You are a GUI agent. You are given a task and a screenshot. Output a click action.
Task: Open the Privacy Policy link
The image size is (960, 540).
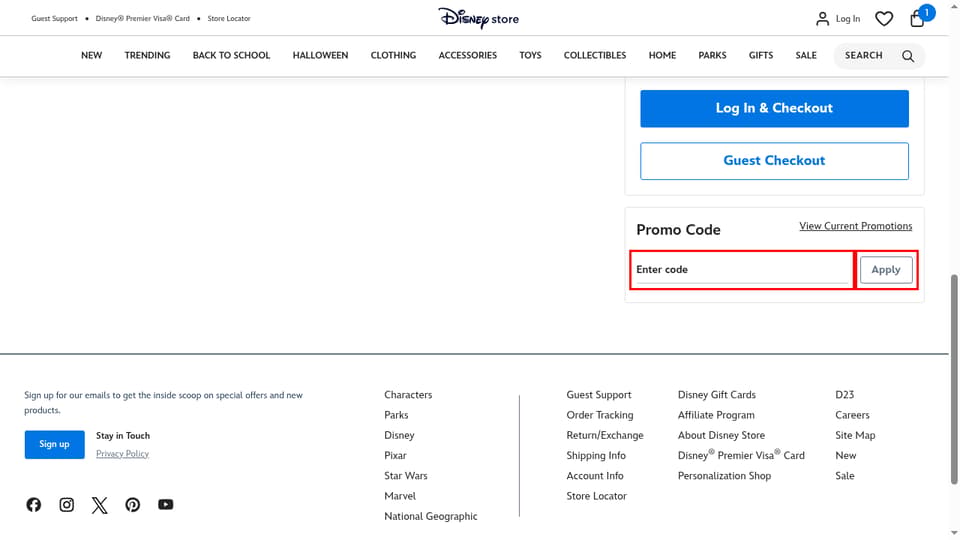tap(122, 454)
